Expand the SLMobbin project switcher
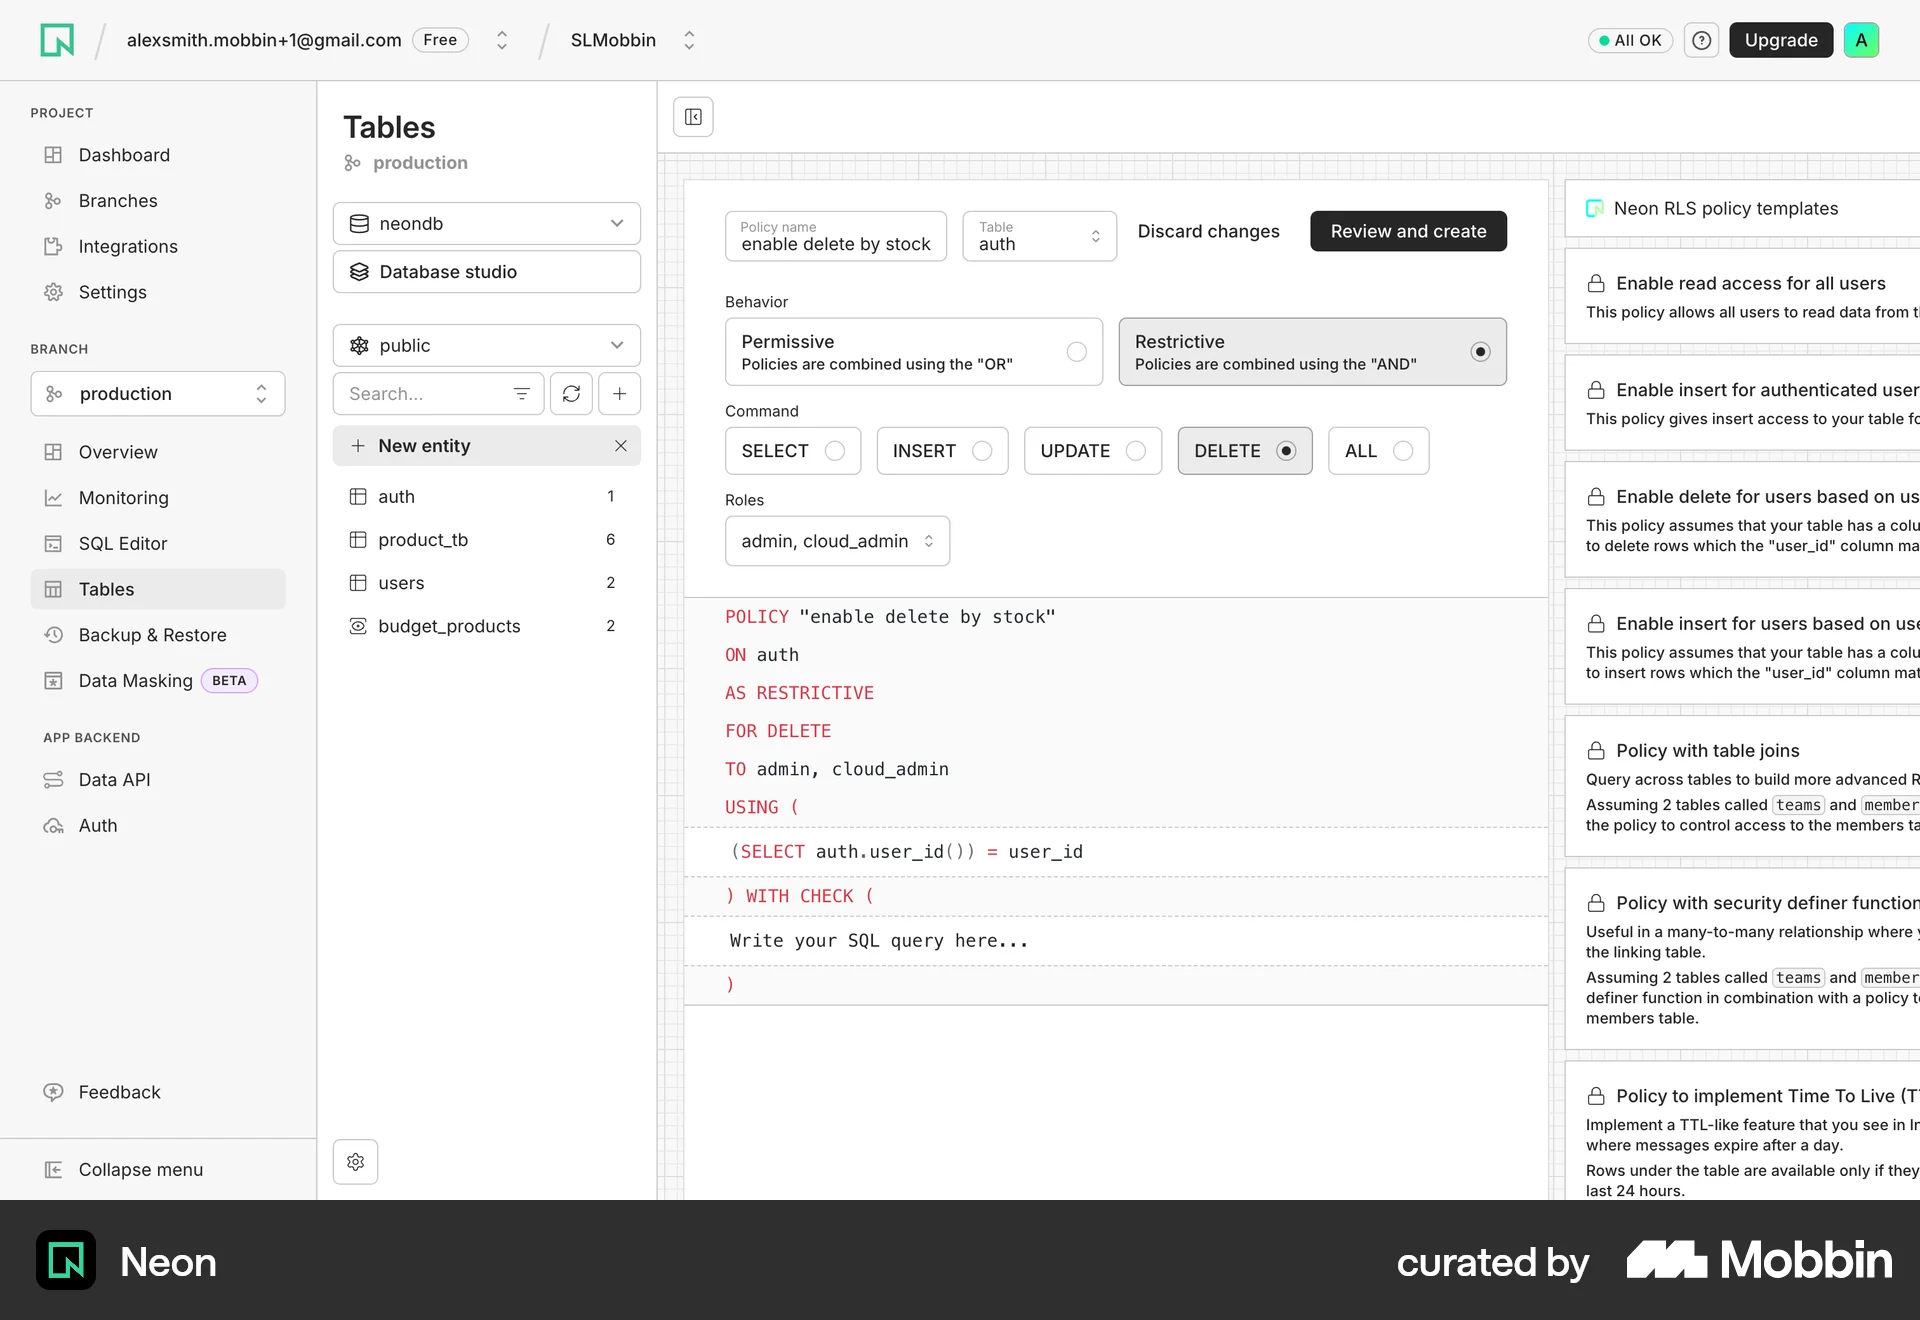Image resolution: width=1920 pixels, height=1320 pixels. (x=689, y=40)
